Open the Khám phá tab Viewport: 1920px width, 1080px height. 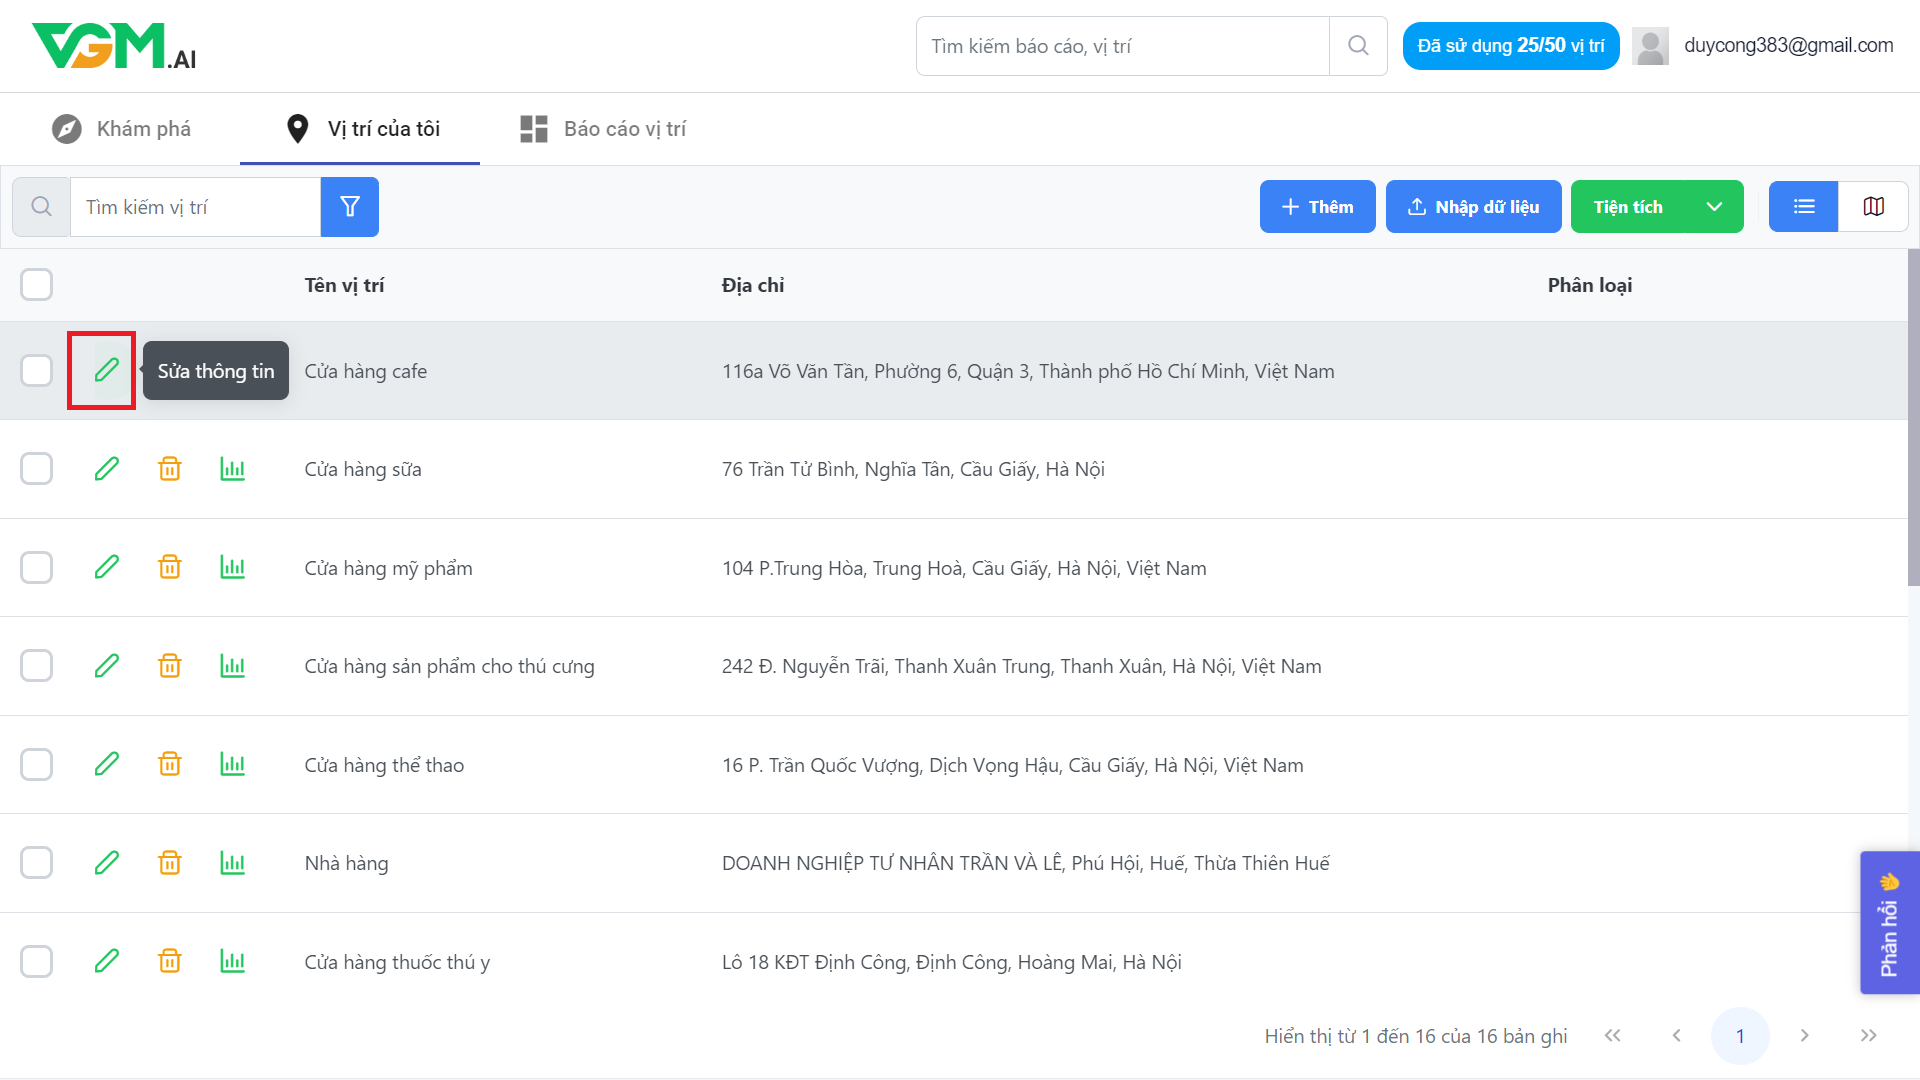[x=122, y=129]
